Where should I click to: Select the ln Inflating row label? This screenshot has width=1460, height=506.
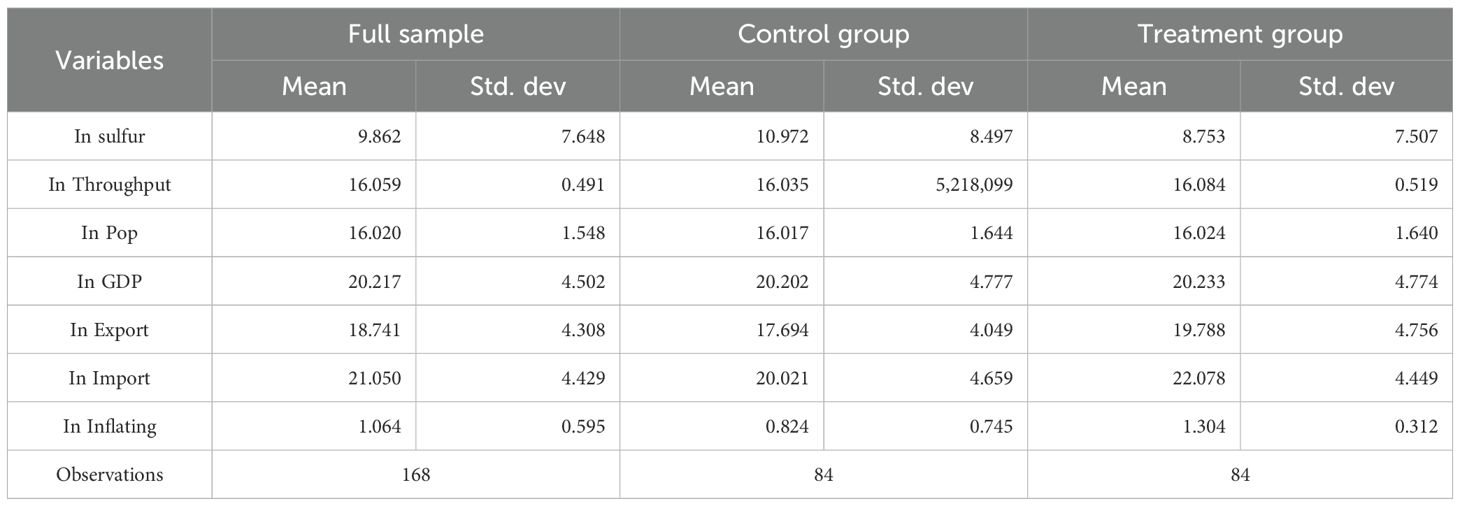pos(109,427)
